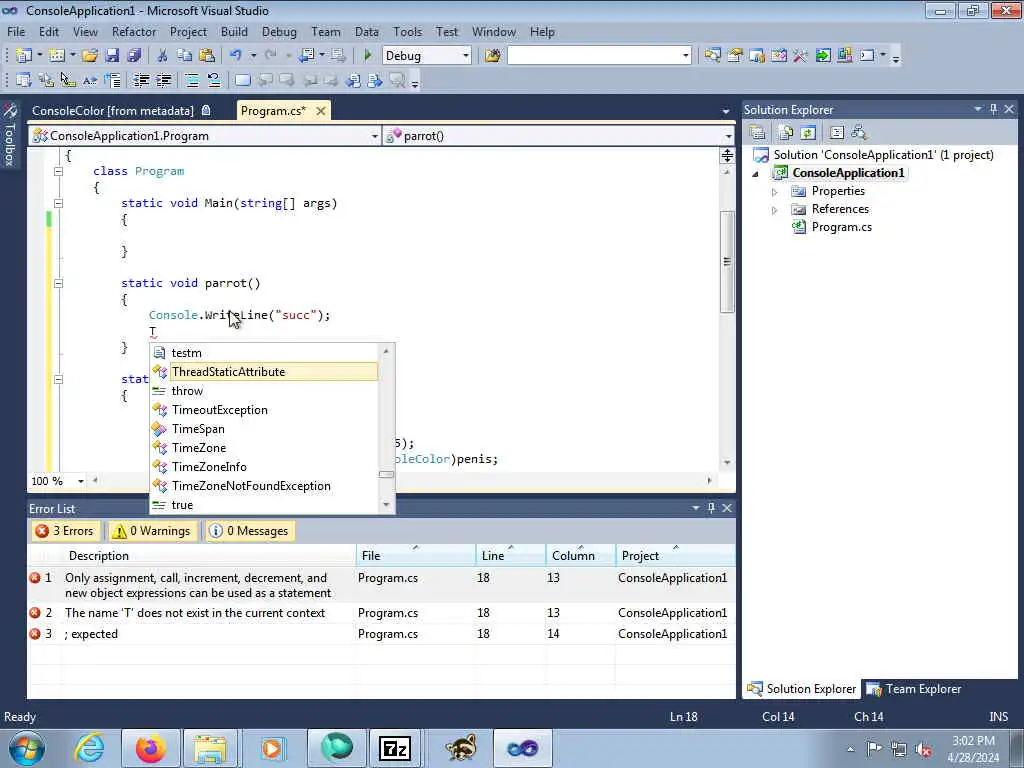This screenshot has width=1024, height=768.
Task: Click the Extension Manager green arrow icon
Action: pos(823,56)
